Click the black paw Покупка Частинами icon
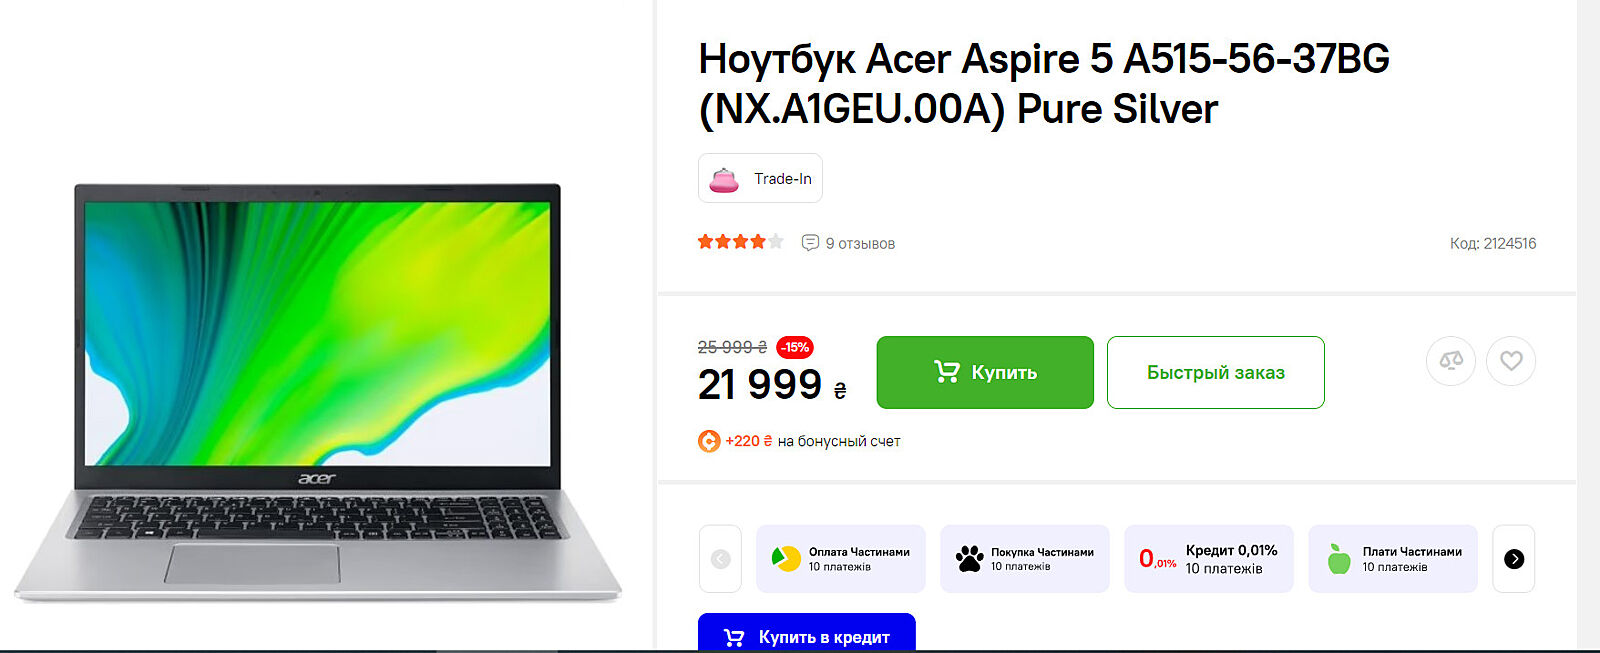Screen dimensions: 1600x653 [x=969, y=559]
